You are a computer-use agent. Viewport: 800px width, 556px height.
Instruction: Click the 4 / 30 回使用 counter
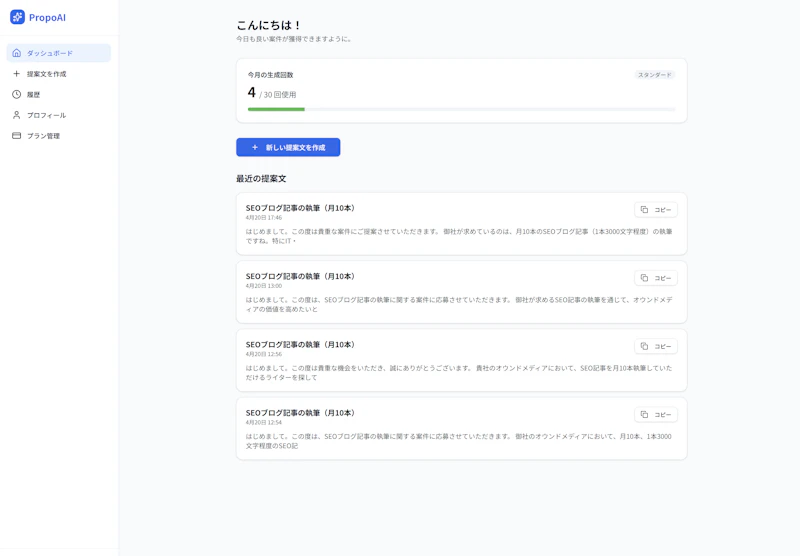click(272, 93)
